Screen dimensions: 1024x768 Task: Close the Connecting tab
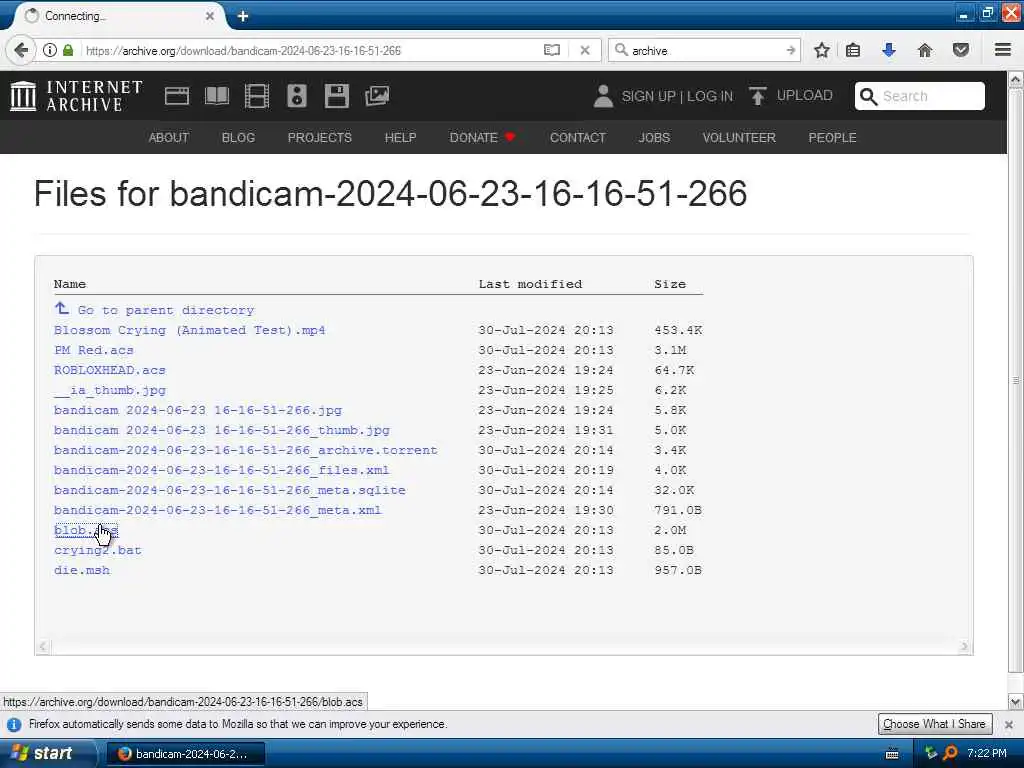[210, 16]
